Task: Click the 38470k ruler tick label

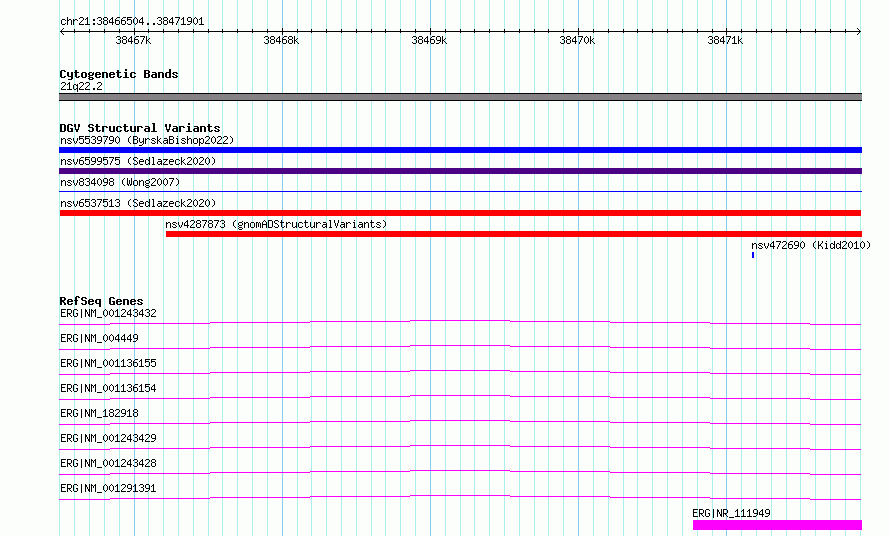Action: coord(577,40)
